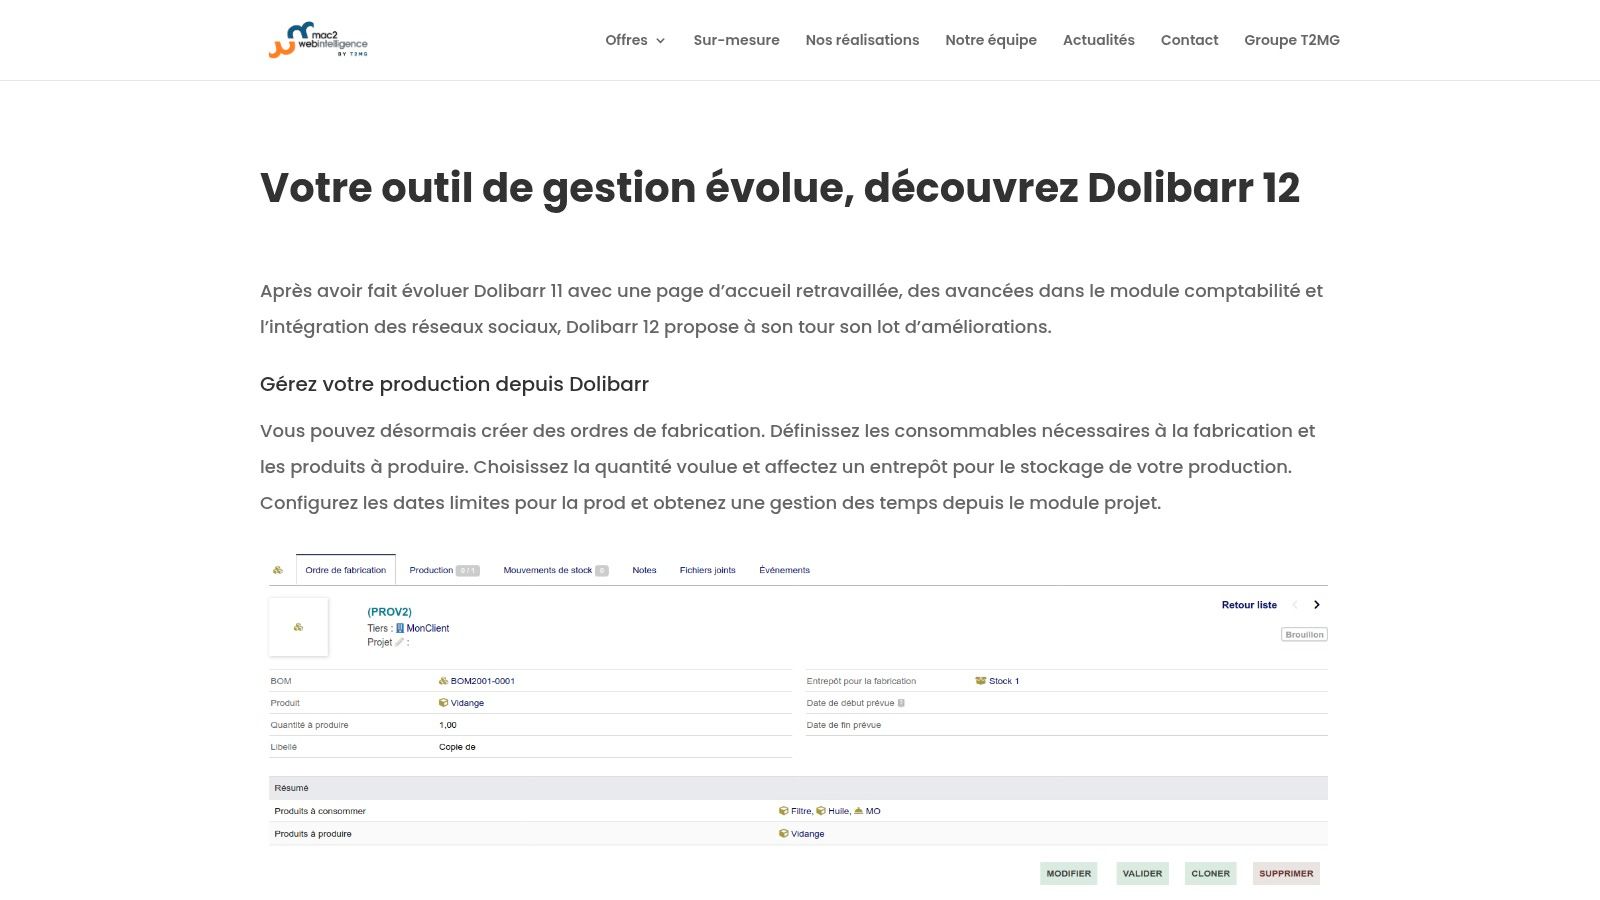Open the Fichiers joints tab
This screenshot has width=1600, height=900.
pyautogui.click(x=707, y=570)
